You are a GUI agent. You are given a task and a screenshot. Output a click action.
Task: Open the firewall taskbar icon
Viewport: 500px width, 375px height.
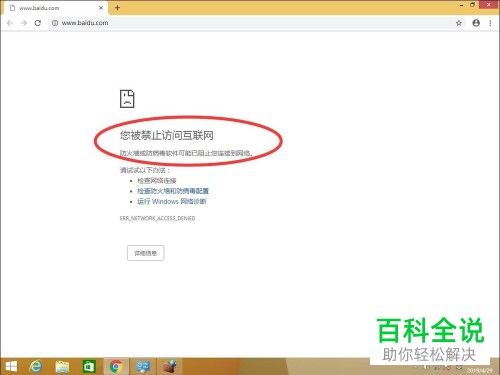170,367
